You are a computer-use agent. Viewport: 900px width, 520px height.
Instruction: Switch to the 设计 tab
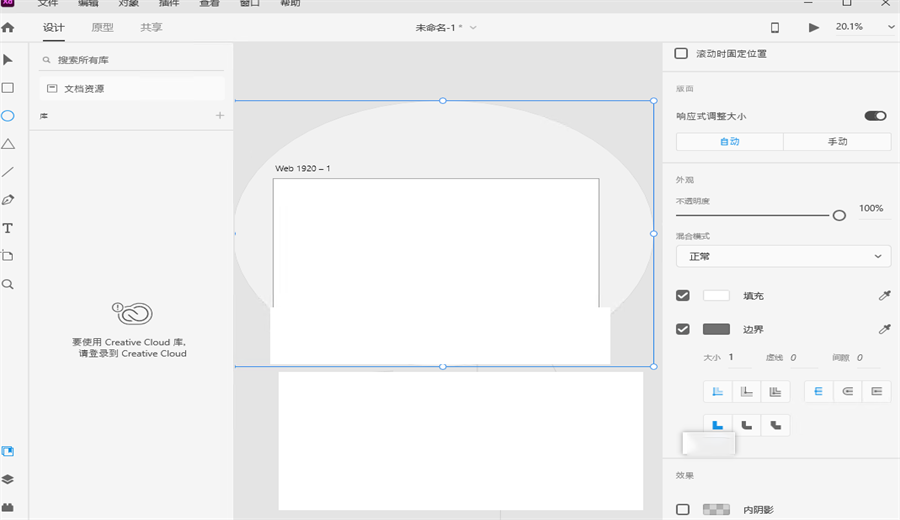[53, 28]
